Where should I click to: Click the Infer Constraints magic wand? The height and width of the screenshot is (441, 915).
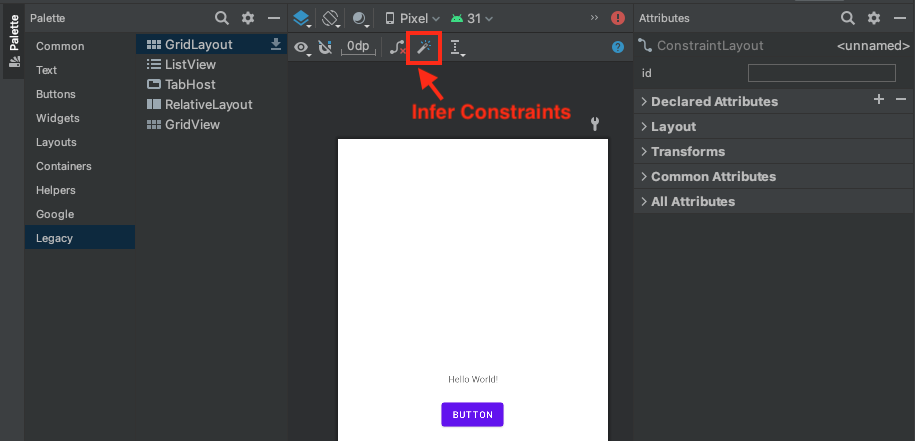[424, 47]
